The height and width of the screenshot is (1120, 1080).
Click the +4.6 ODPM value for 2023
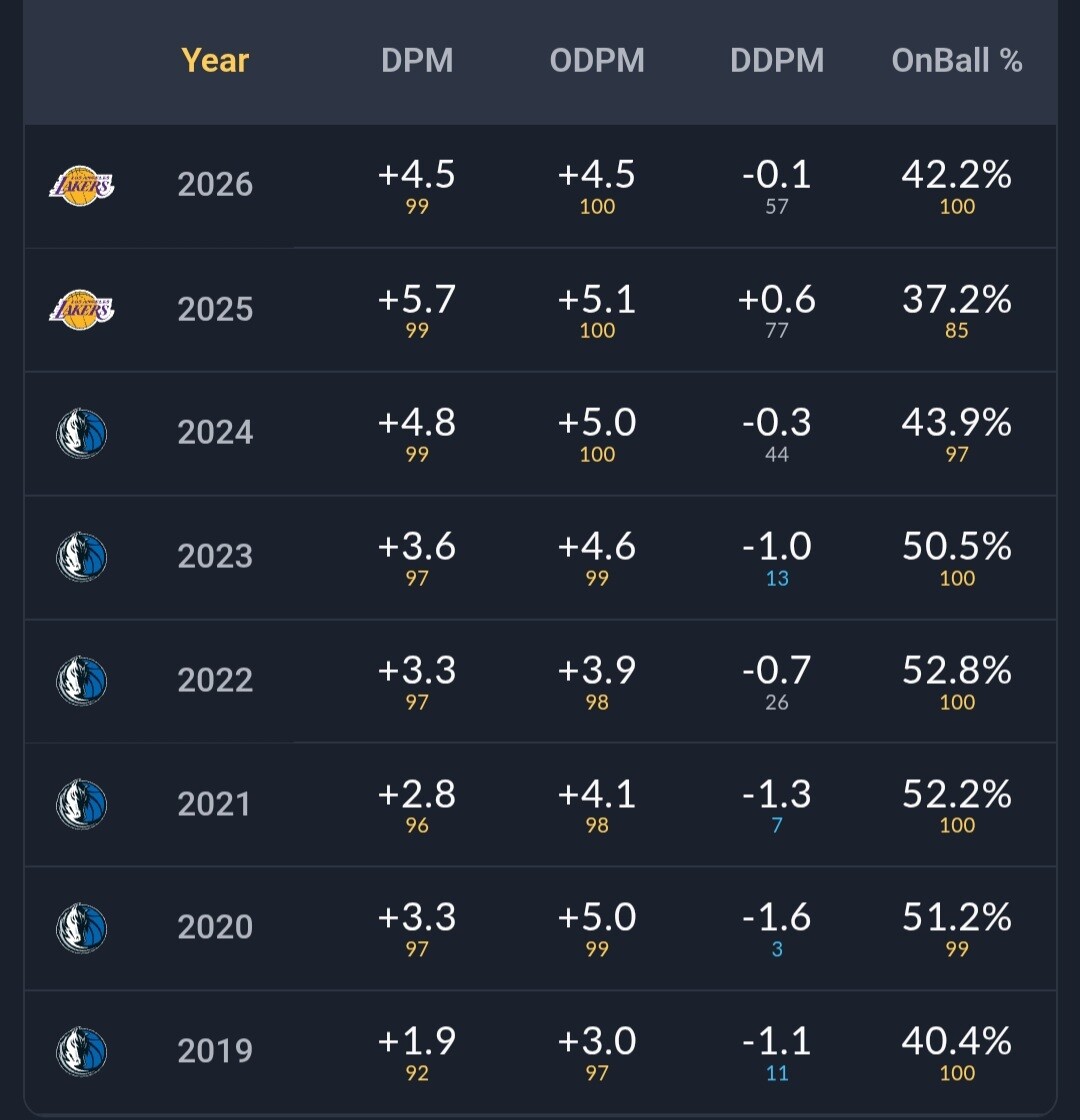pyautogui.click(x=597, y=546)
